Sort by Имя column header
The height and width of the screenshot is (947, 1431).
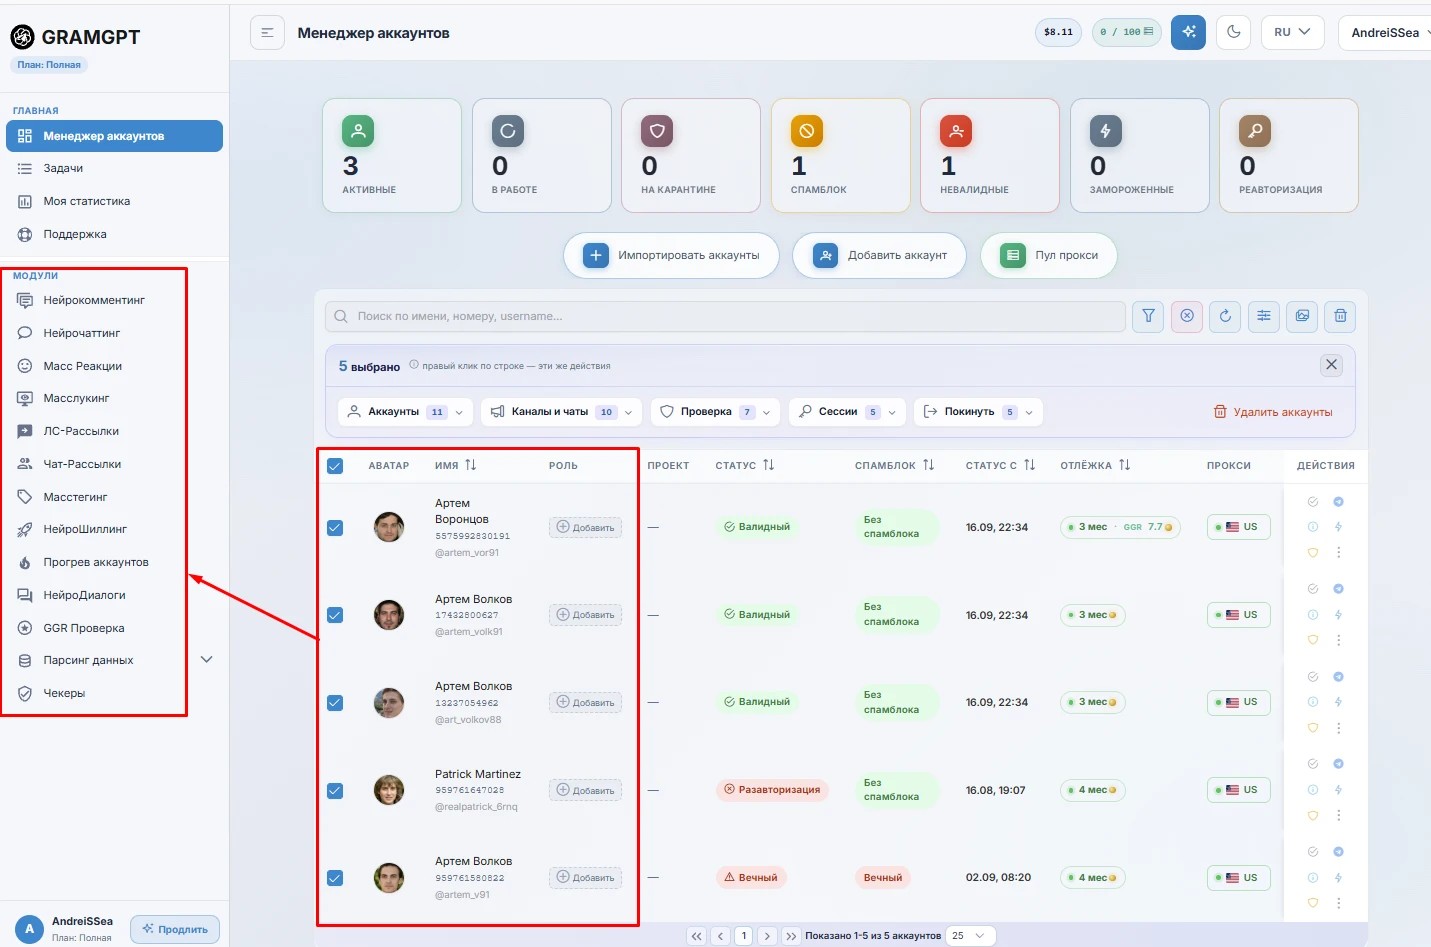pos(456,466)
